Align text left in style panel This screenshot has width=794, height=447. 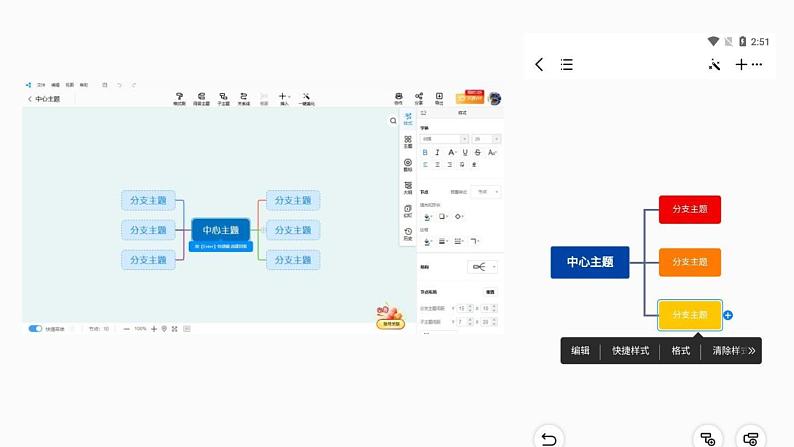pyautogui.click(x=425, y=165)
